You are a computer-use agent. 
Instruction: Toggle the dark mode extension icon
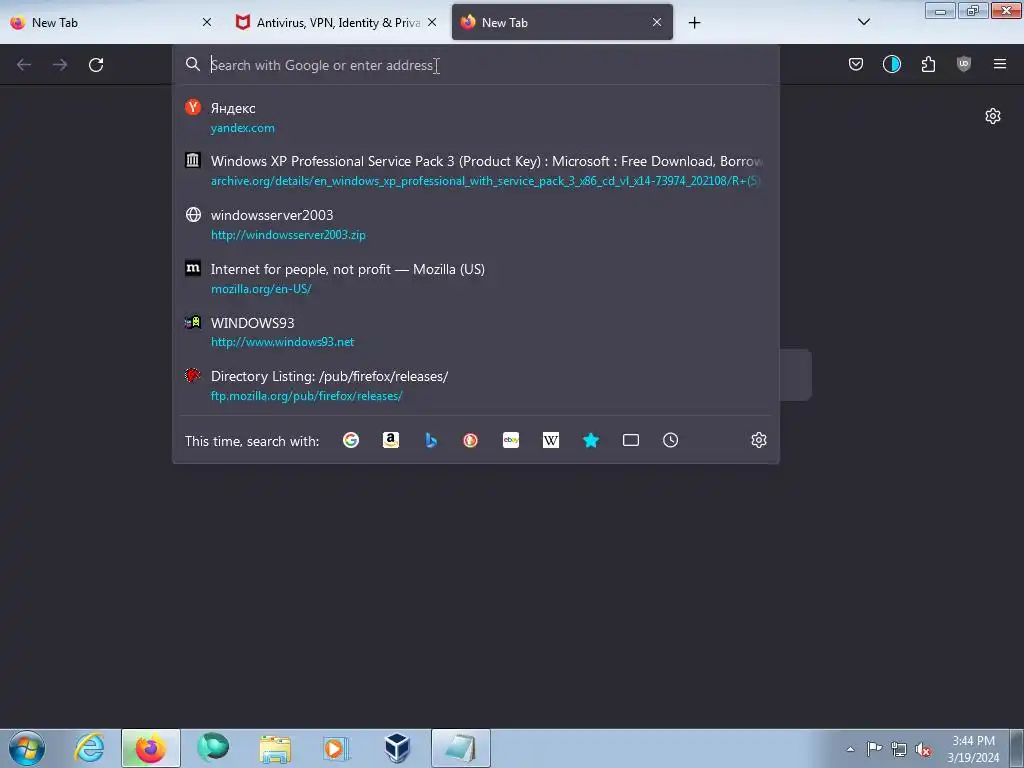pos(891,64)
